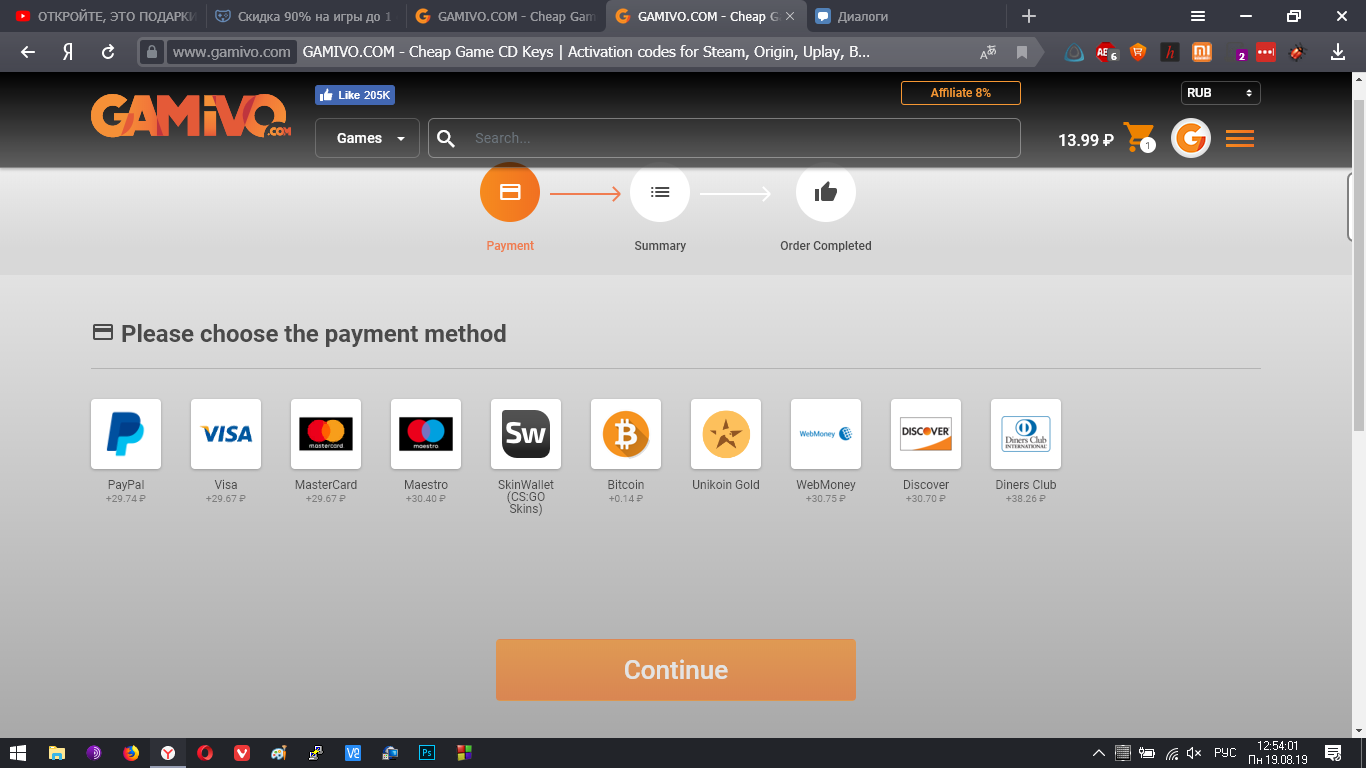Click the search magnifier icon
Screen dimensions: 1366x768
(447, 138)
